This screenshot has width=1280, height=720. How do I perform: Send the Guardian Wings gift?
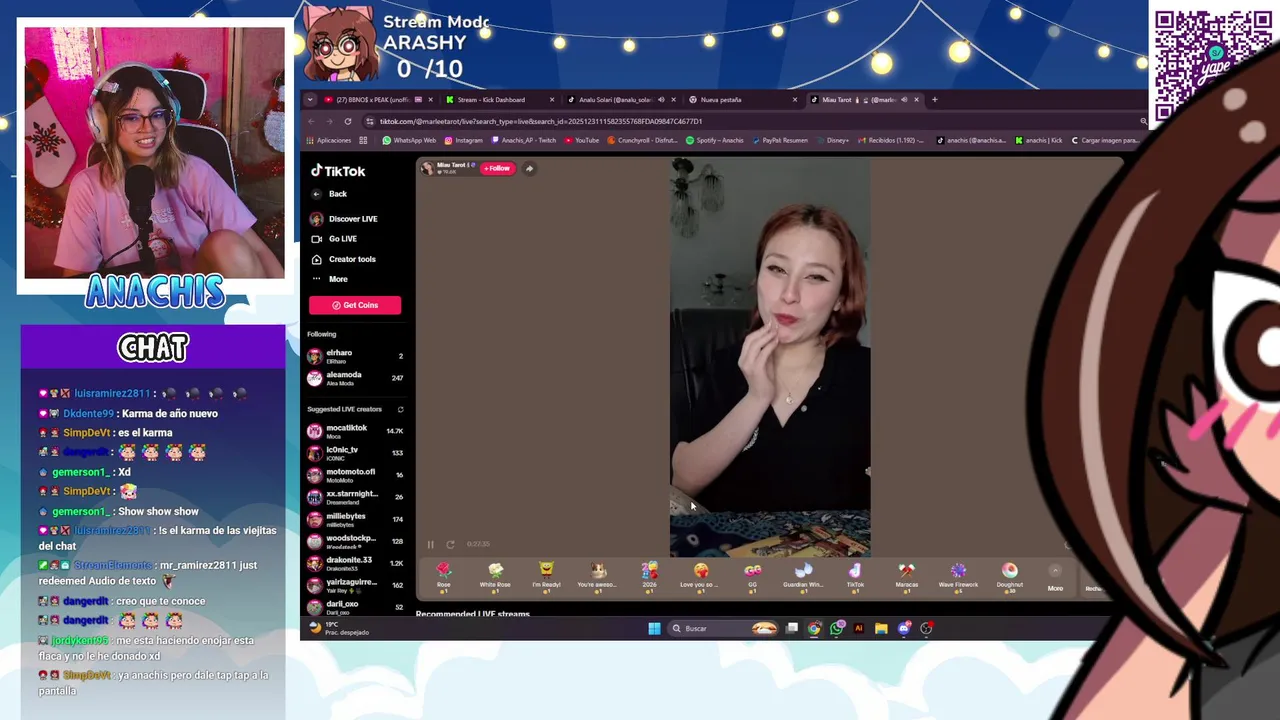click(x=803, y=577)
